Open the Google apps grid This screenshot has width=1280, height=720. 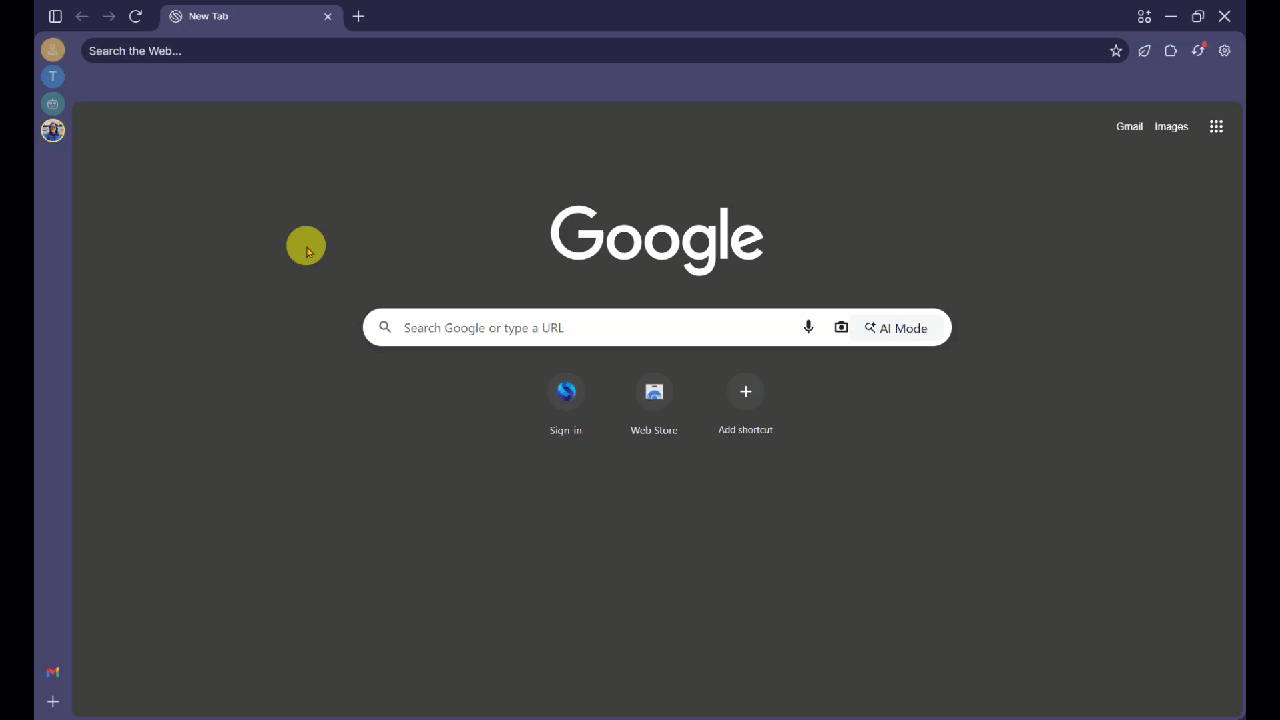tap(1217, 127)
